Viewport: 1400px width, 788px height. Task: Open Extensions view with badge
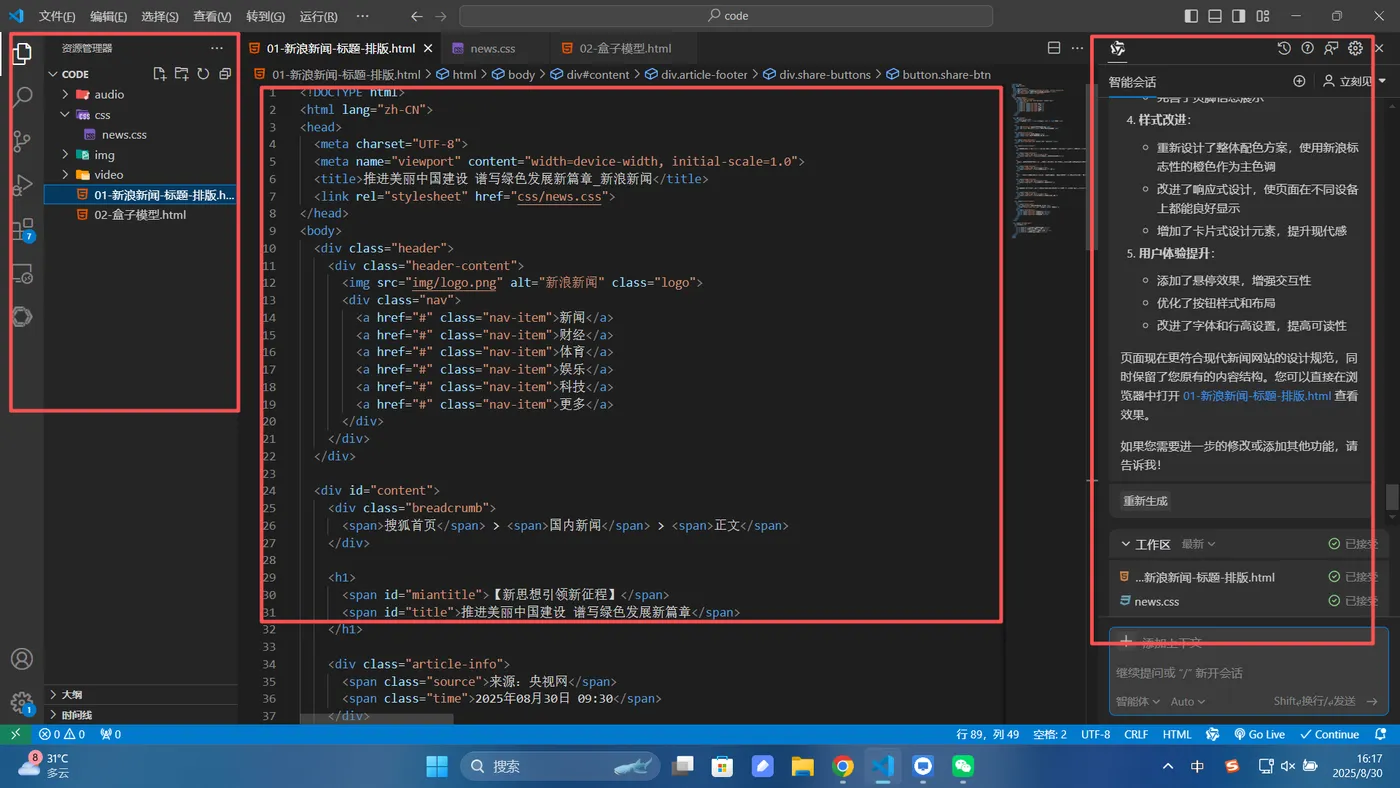click(22, 231)
